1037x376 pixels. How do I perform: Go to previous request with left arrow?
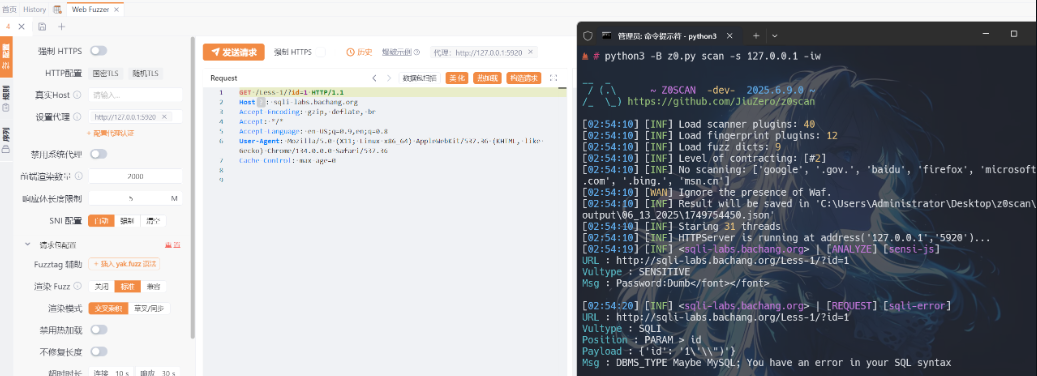(x=374, y=78)
